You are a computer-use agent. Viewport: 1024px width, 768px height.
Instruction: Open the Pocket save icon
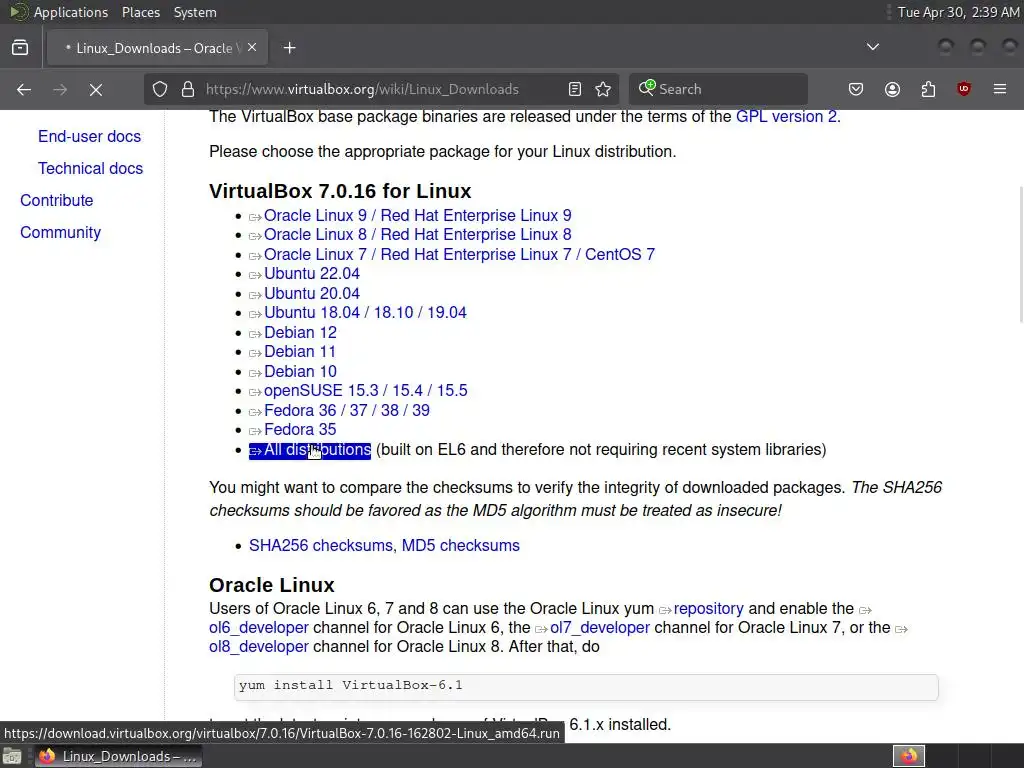(x=856, y=89)
